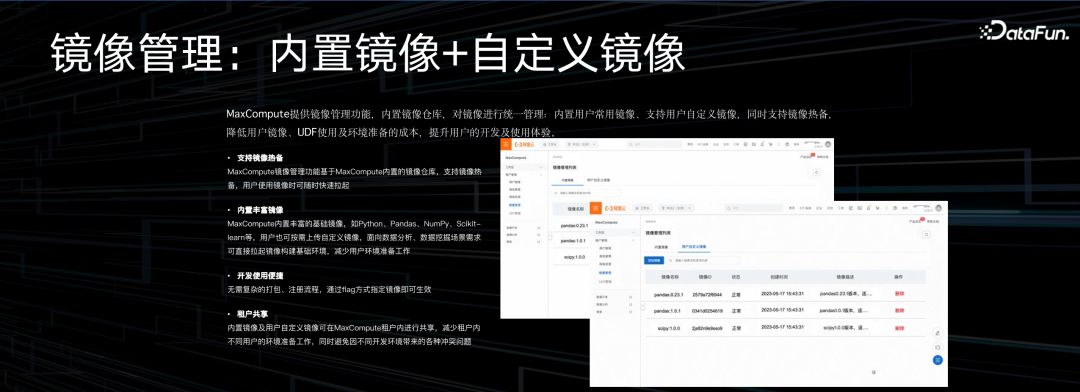Open the orange hamburger menu in back console window

tap(506, 144)
